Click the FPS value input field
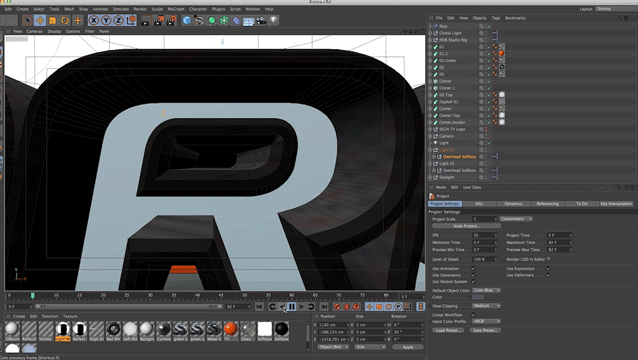The height and width of the screenshot is (360, 638). pos(485,236)
